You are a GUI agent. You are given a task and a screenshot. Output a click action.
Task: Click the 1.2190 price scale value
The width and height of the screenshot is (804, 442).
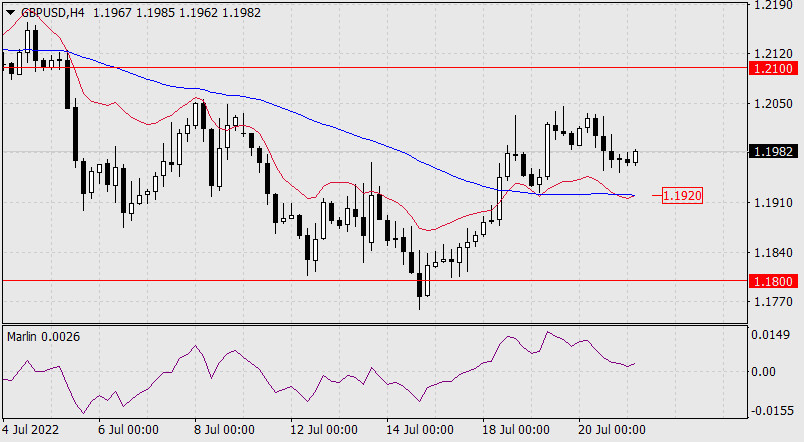[x=774, y=5]
